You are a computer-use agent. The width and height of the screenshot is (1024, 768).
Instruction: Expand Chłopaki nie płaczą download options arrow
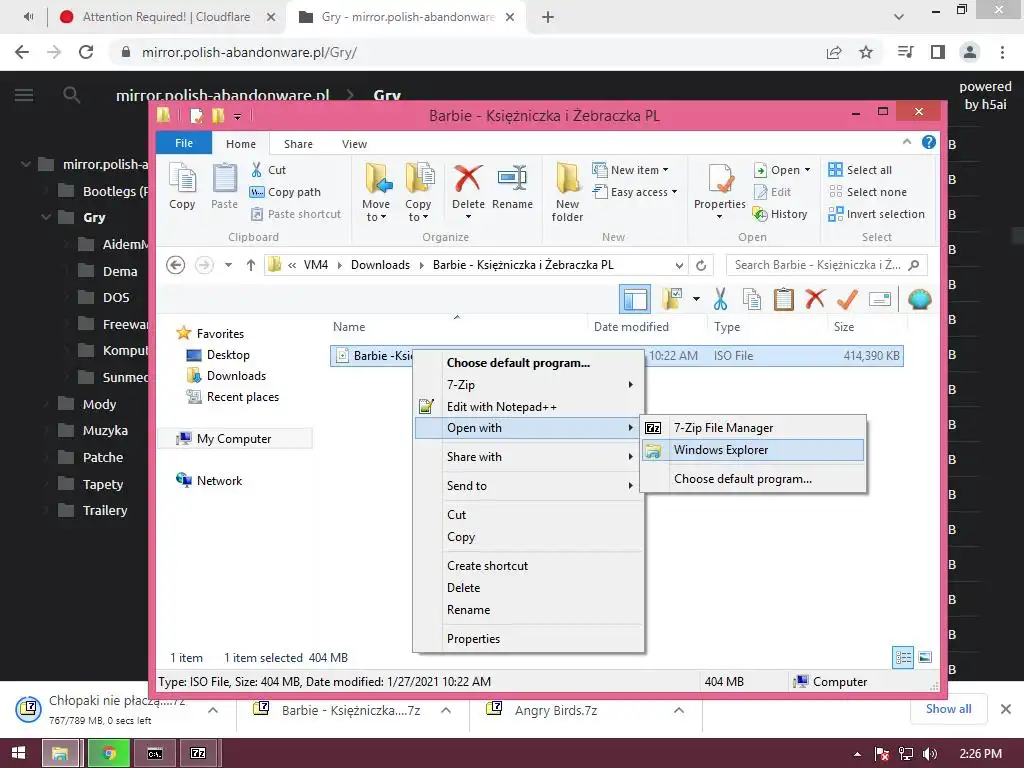(x=213, y=710)
